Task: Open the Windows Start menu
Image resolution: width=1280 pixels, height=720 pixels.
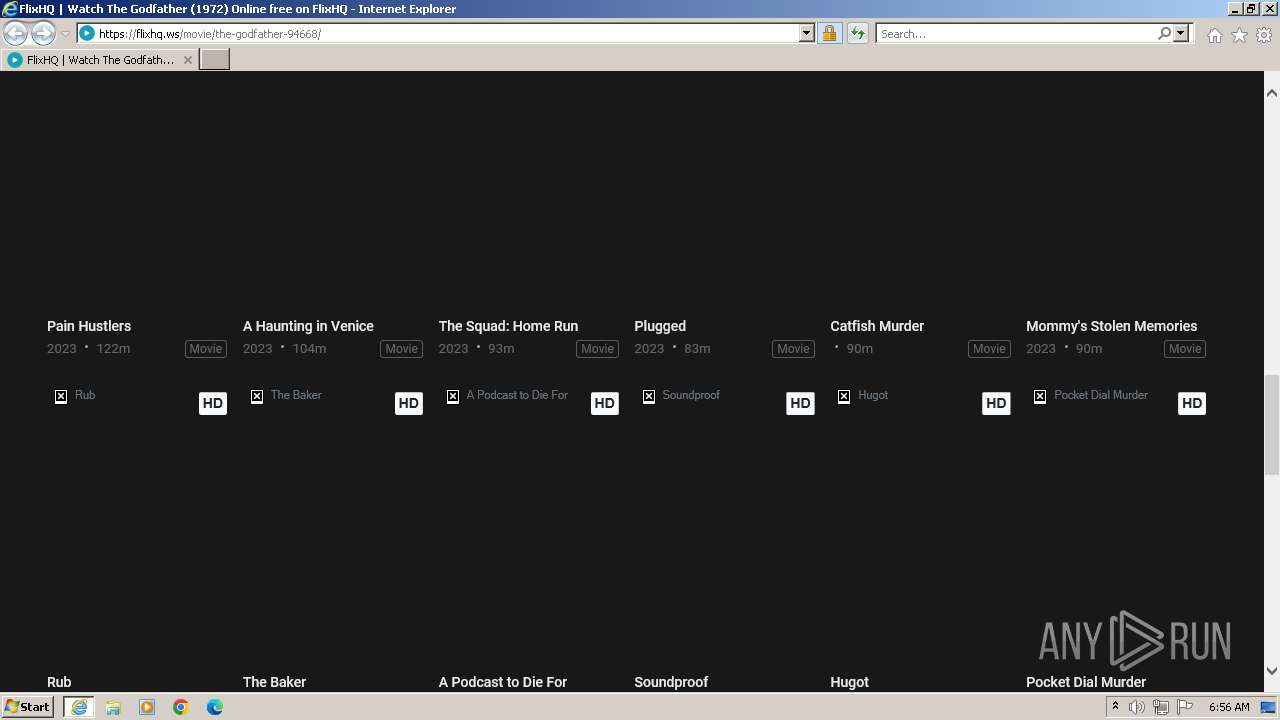Action: (28, 706)
